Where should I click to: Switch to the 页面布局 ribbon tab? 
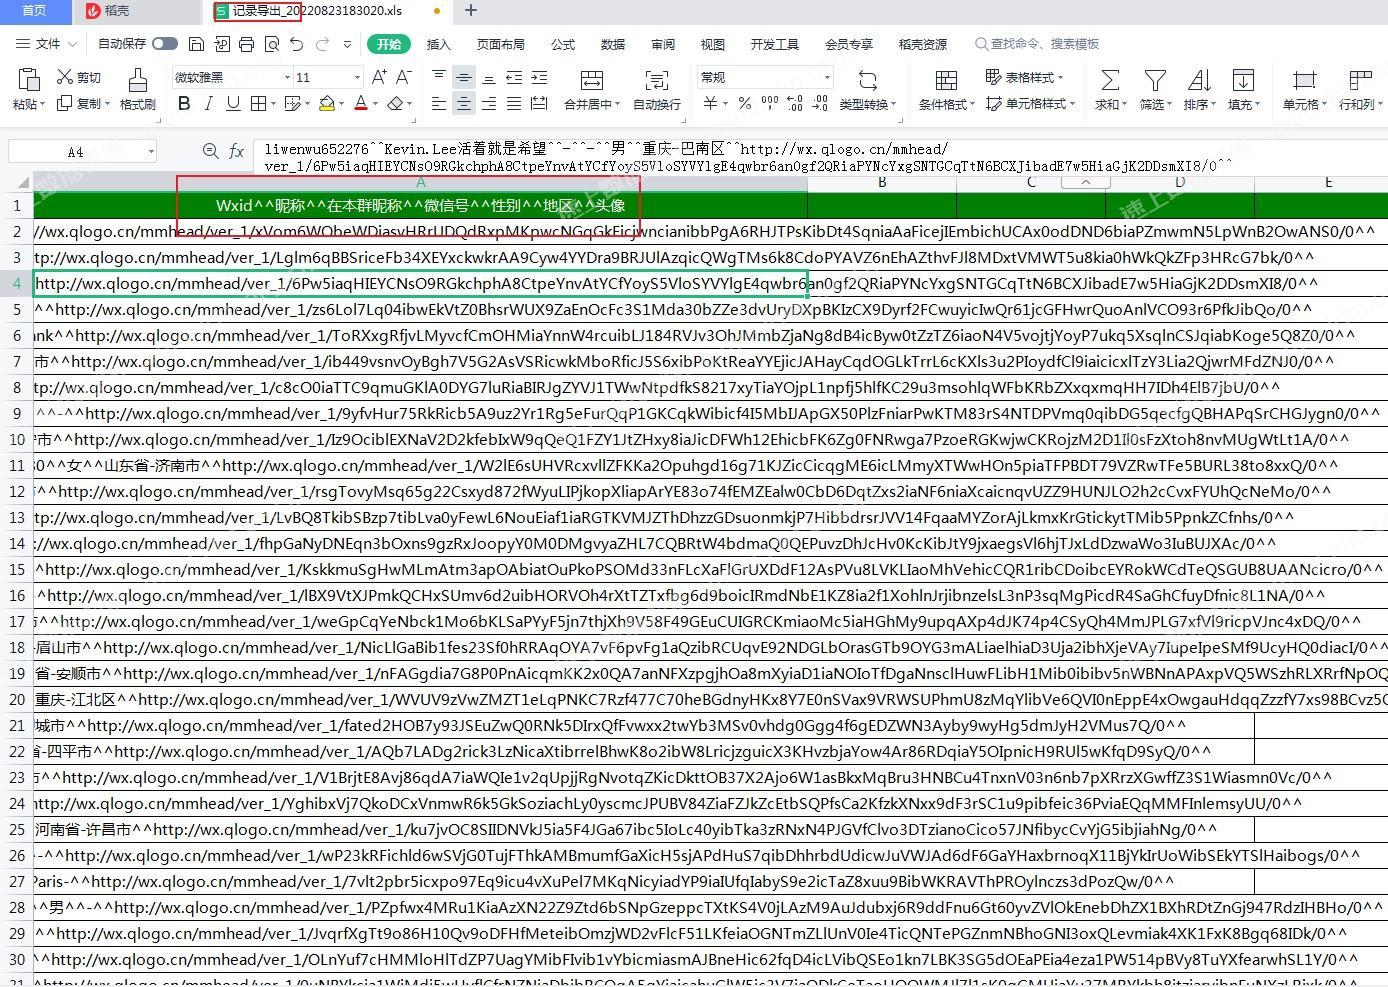click(x=501, y=44)
